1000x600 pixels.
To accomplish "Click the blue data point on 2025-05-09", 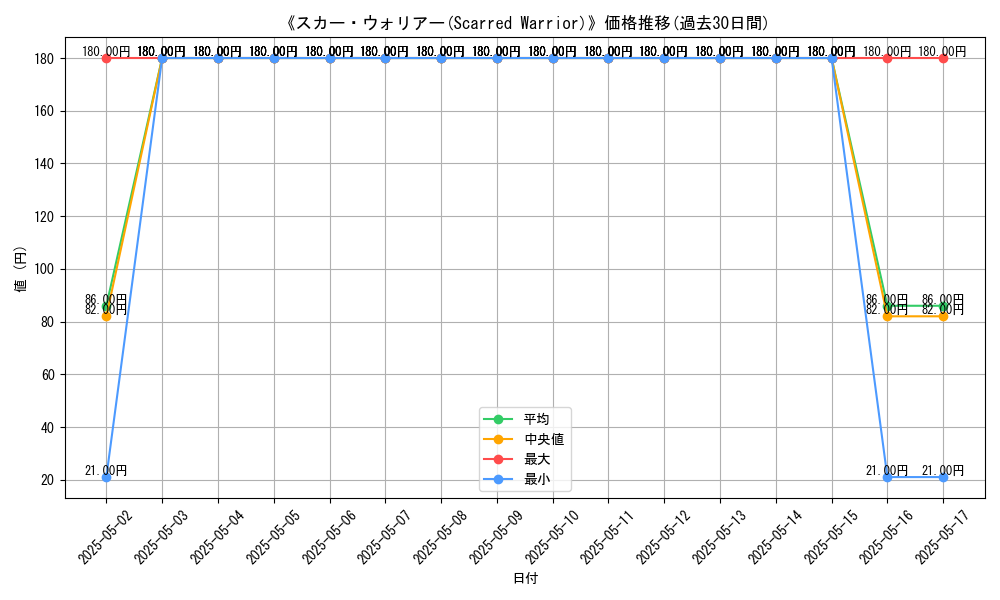I will 497,59.
